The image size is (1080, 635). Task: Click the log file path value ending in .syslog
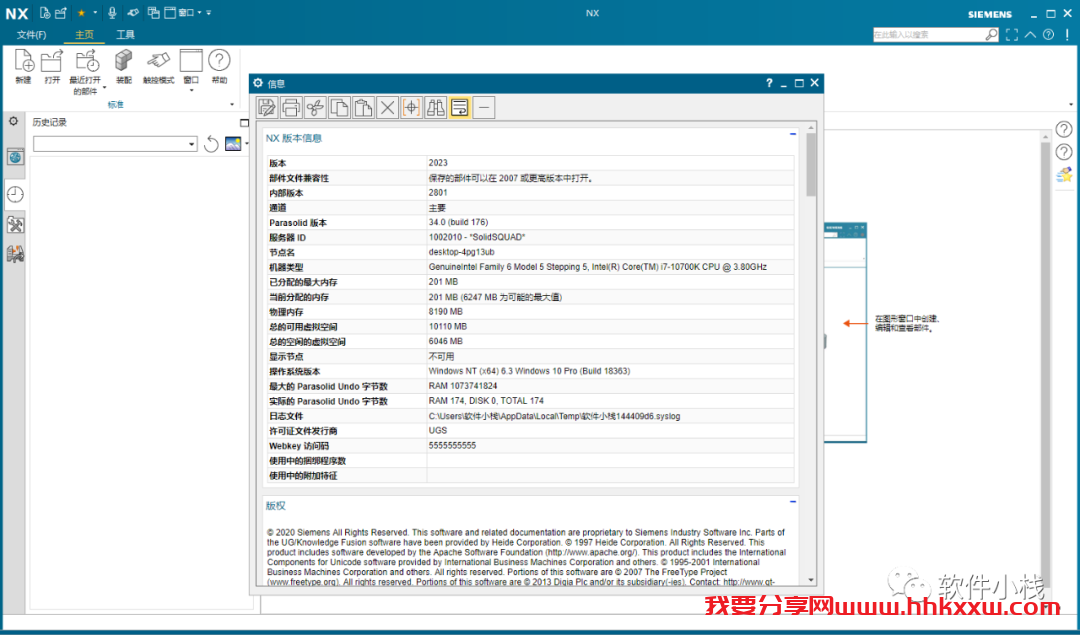pyautogui.click(x=554, y=416)
